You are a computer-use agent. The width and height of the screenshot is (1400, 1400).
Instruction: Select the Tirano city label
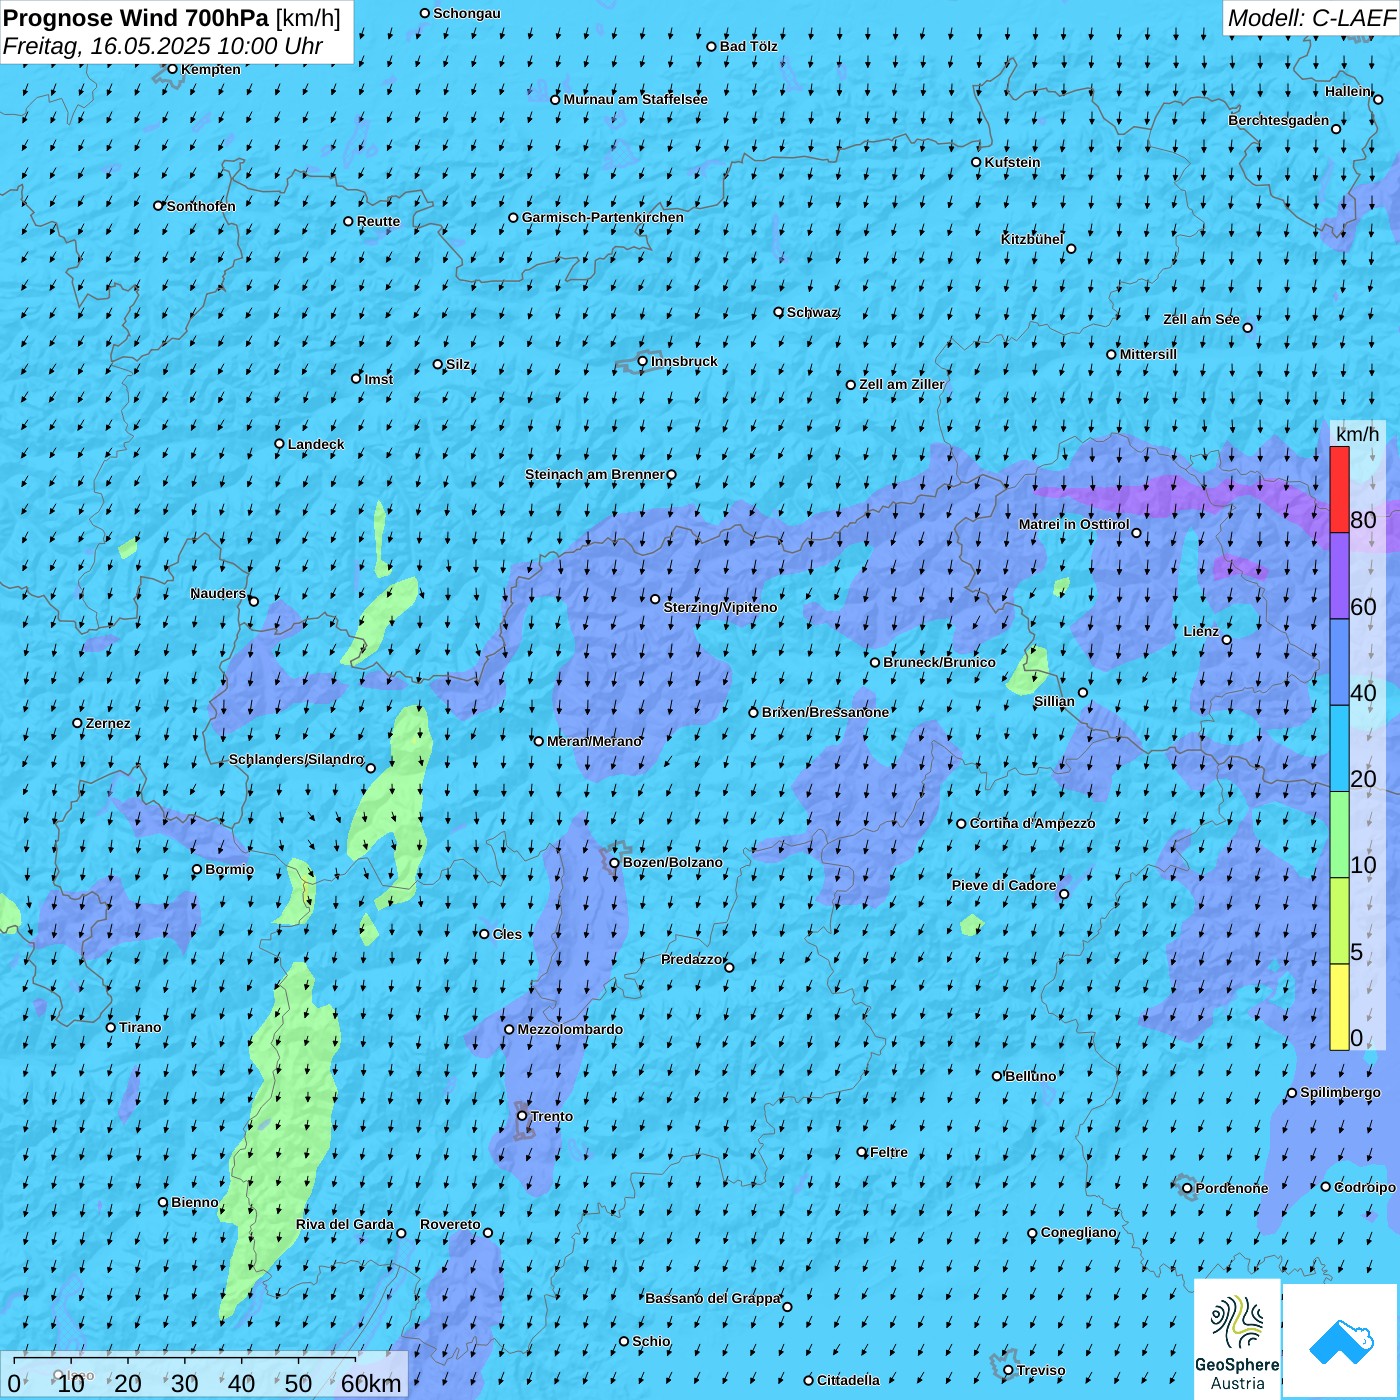[140, 1027]
